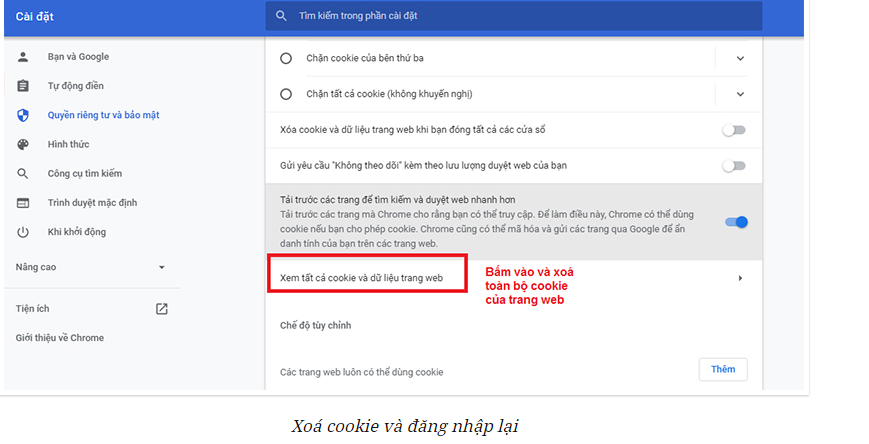Screen dimensions: 869x444
Task: Select radio Chặn tất cả cookie
Action: coord(286,94)
